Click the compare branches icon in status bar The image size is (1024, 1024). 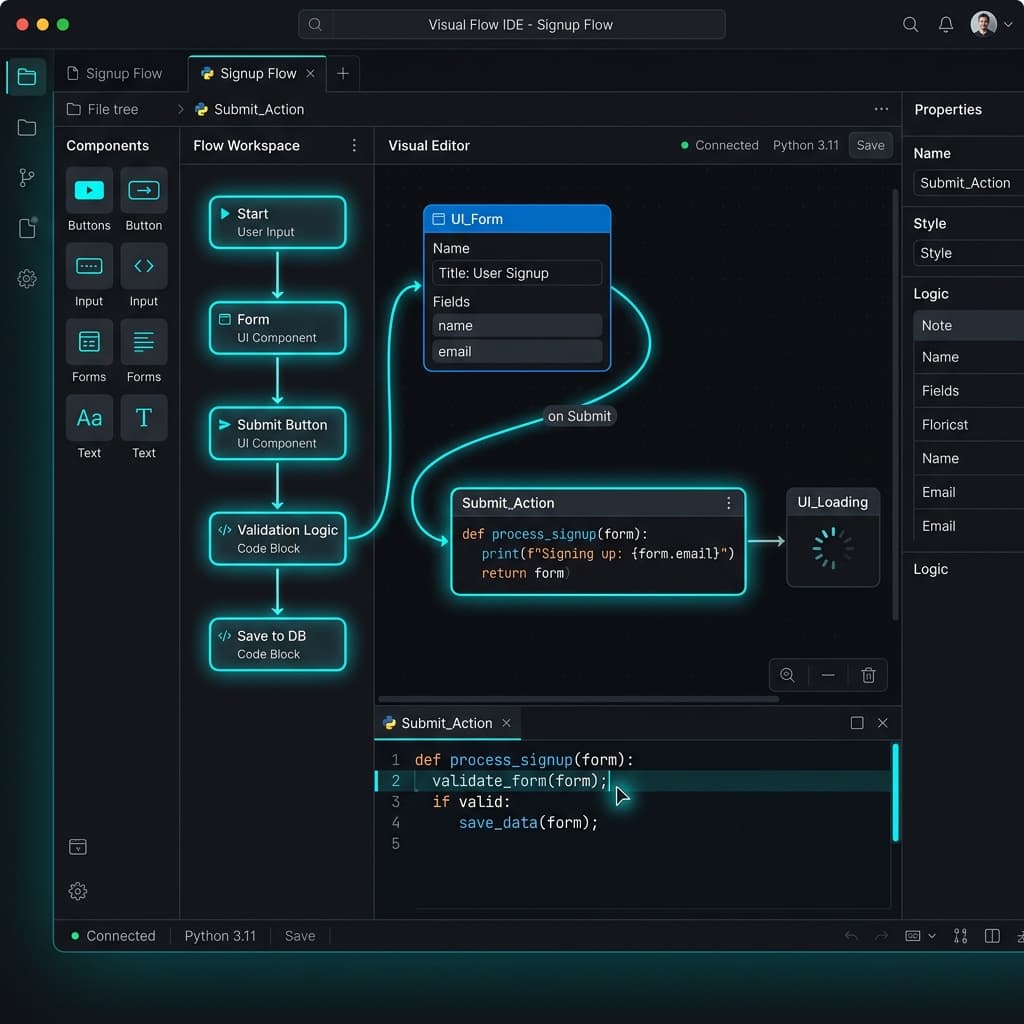point(960,936)
